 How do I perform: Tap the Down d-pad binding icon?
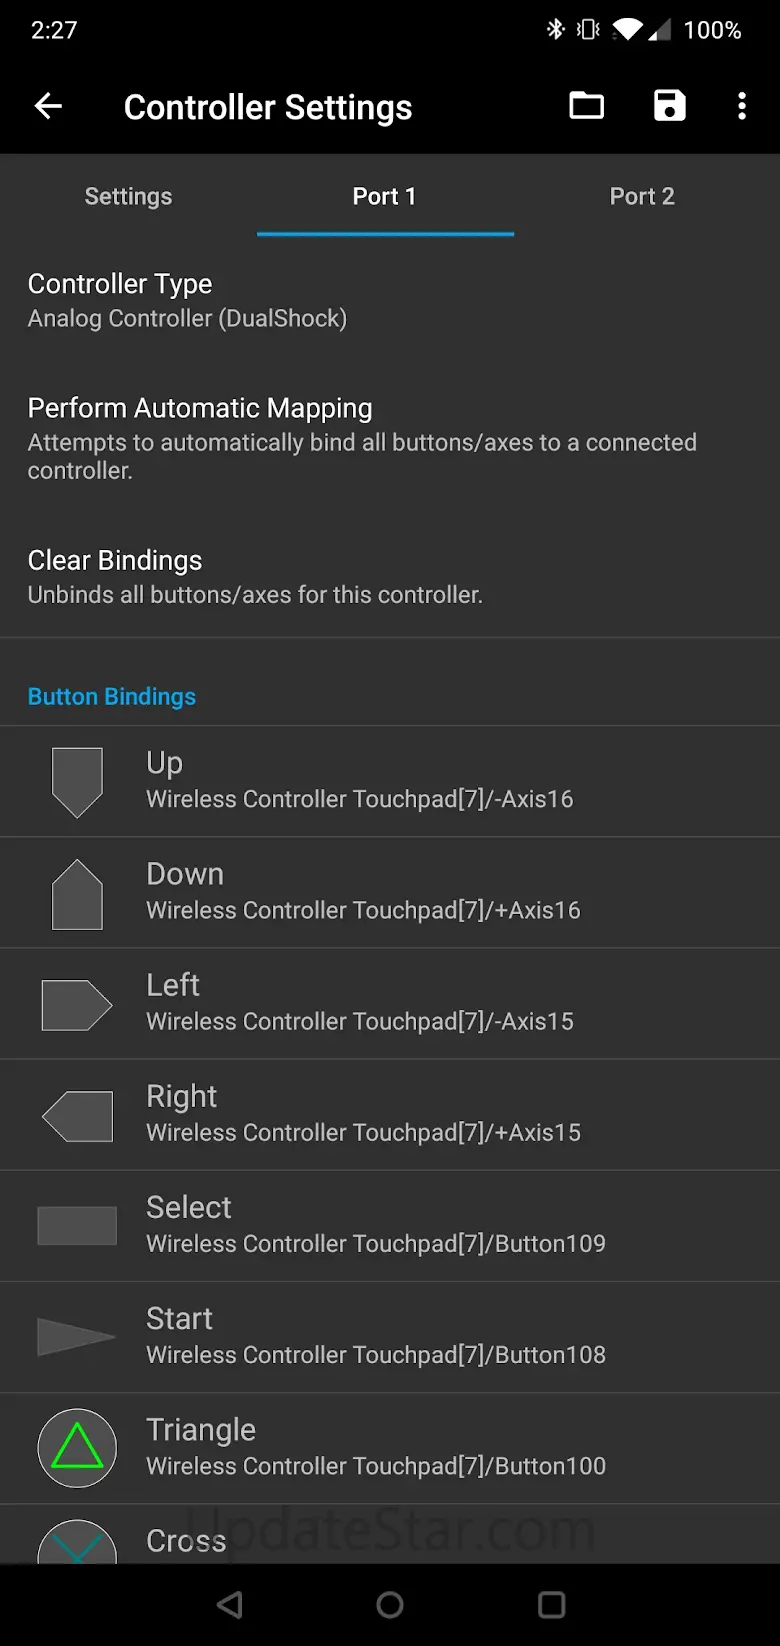[x=77, y=893]
